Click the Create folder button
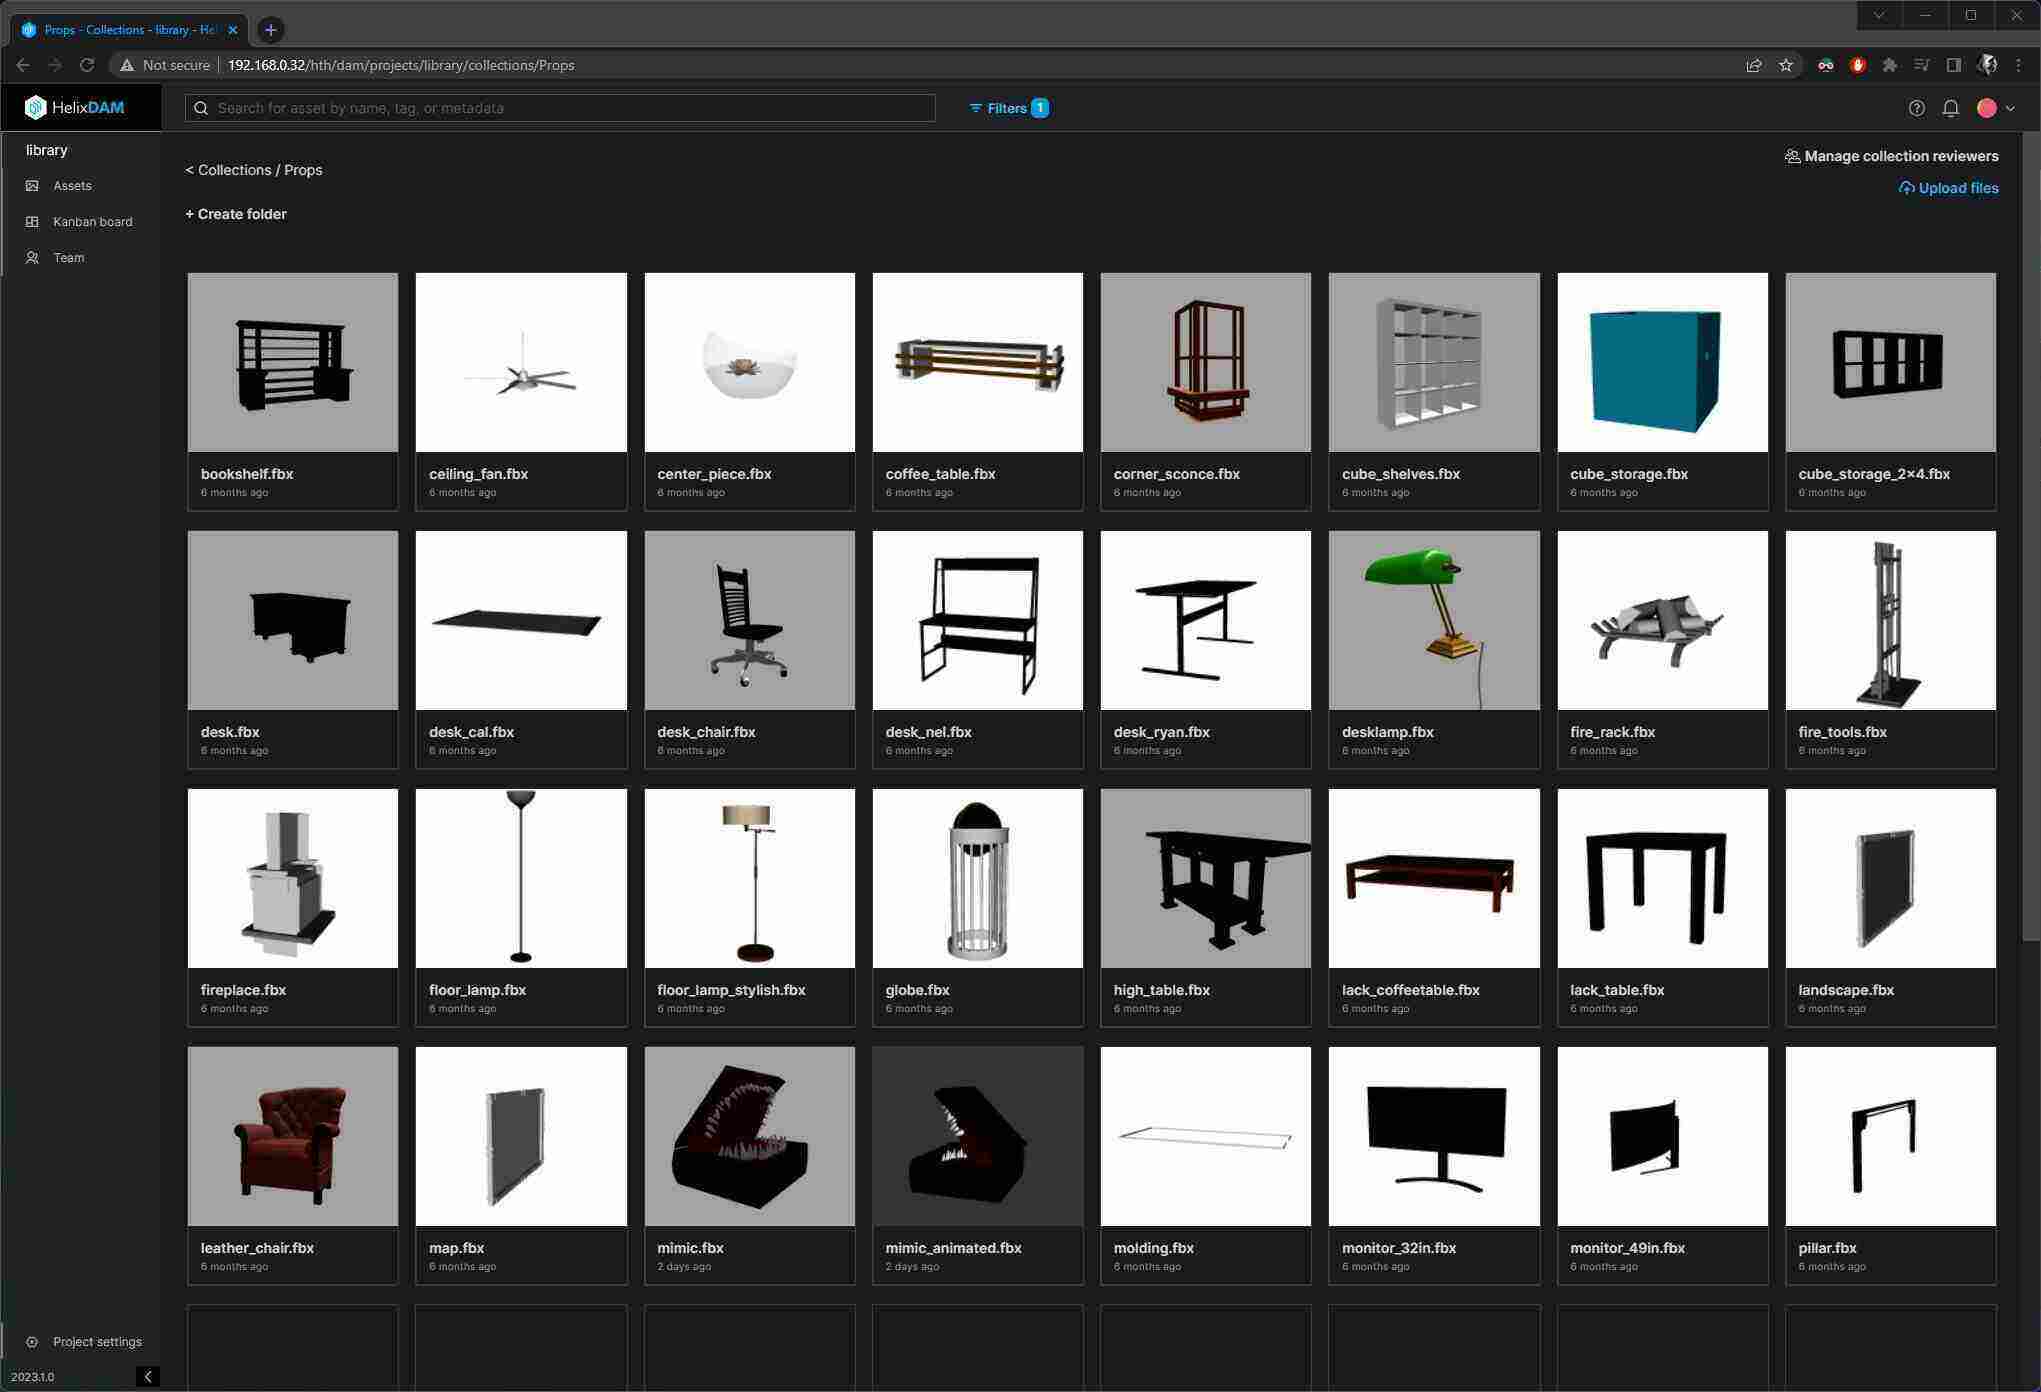The image size is (2041, 1392). pyautogui.click(x=236, y=214)
